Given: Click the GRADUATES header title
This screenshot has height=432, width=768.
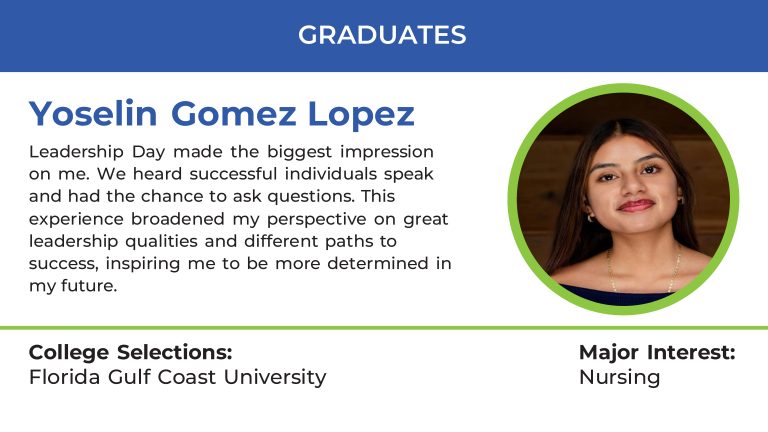Looking at the screenshot, I should pos(382,35).
